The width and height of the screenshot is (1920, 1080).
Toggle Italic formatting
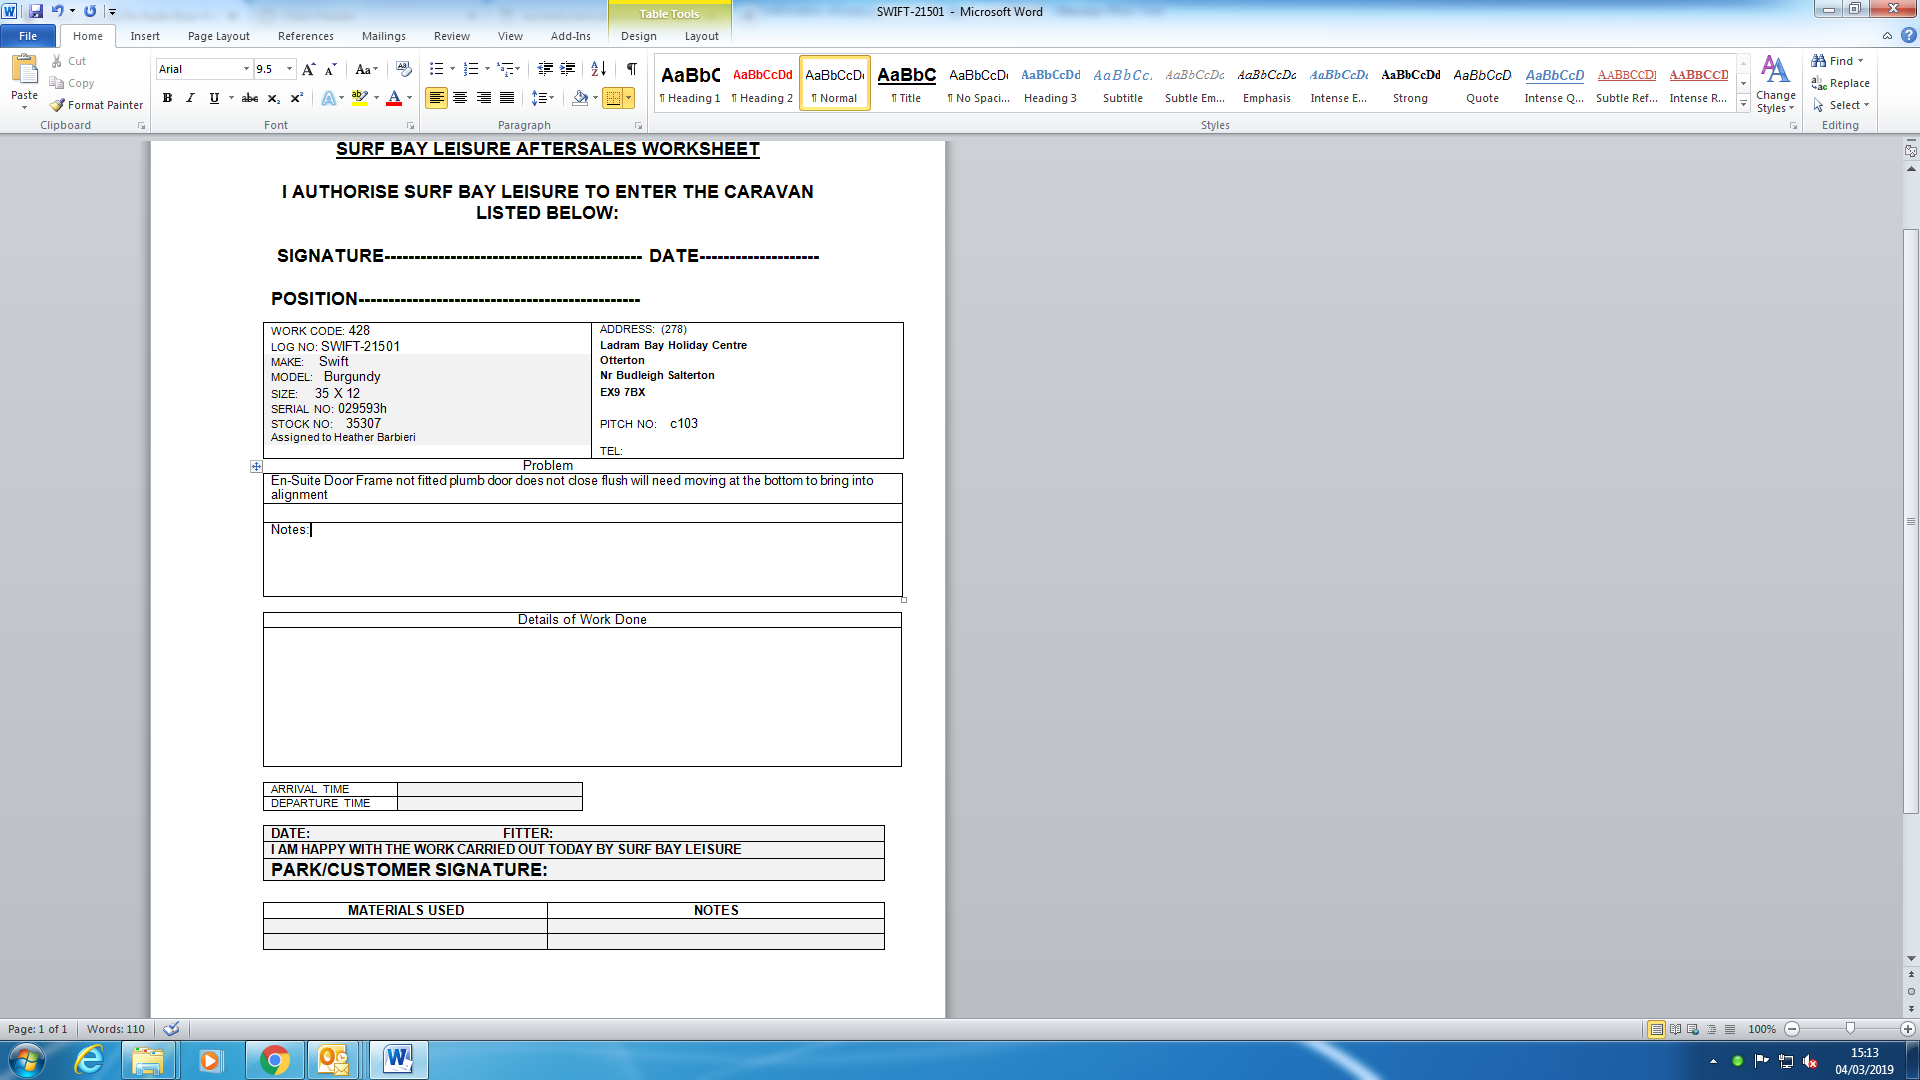190,98
